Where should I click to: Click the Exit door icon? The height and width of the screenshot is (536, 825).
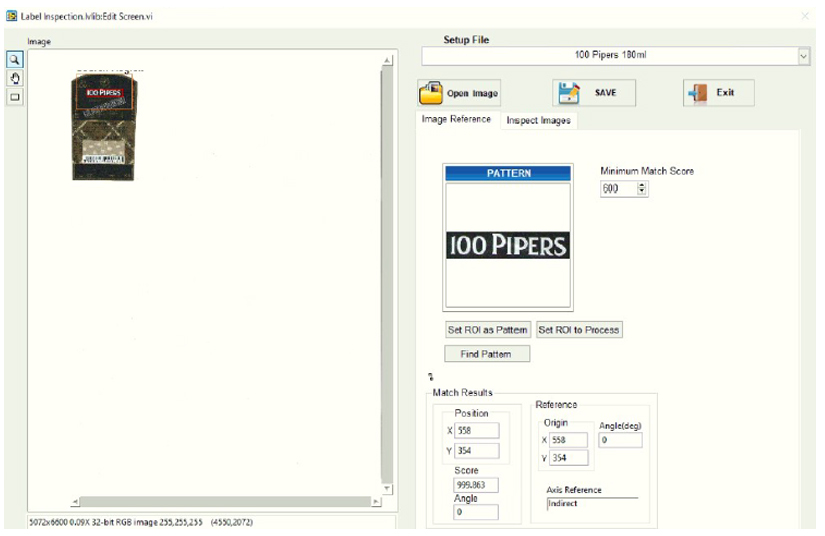click(697, 93)
